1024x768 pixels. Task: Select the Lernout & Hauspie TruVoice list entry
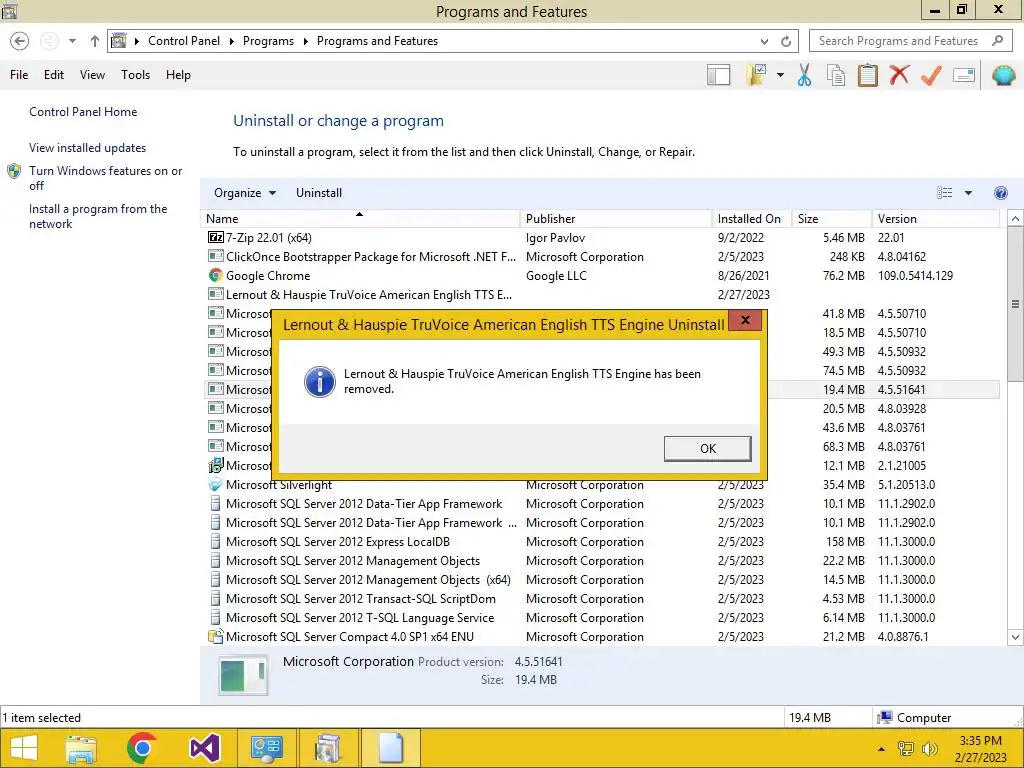601,295
